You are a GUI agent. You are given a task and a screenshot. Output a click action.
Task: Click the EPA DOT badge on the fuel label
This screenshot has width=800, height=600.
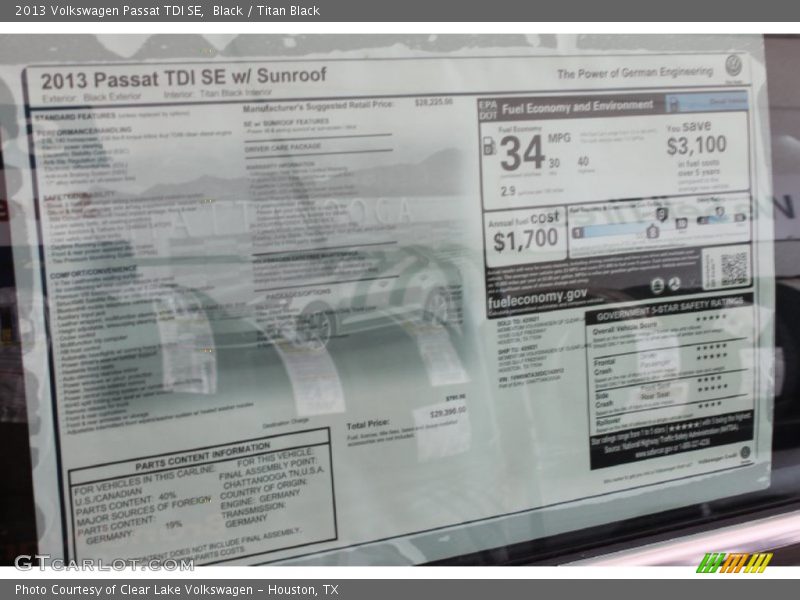(x=487, y=110)
